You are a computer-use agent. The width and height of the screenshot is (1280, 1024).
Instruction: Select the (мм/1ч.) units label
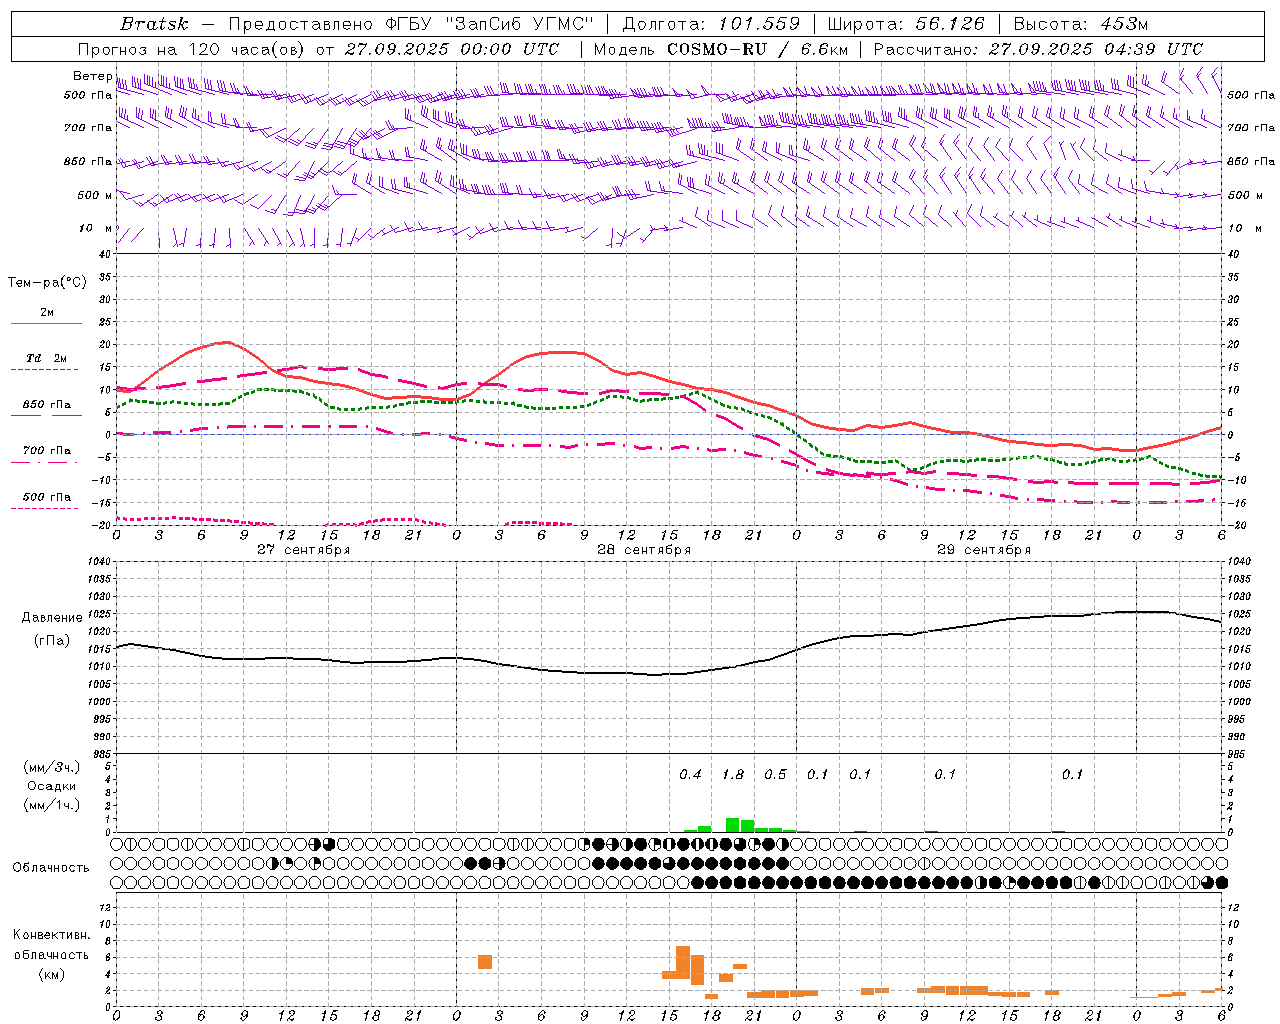click(x=51, y=805)
